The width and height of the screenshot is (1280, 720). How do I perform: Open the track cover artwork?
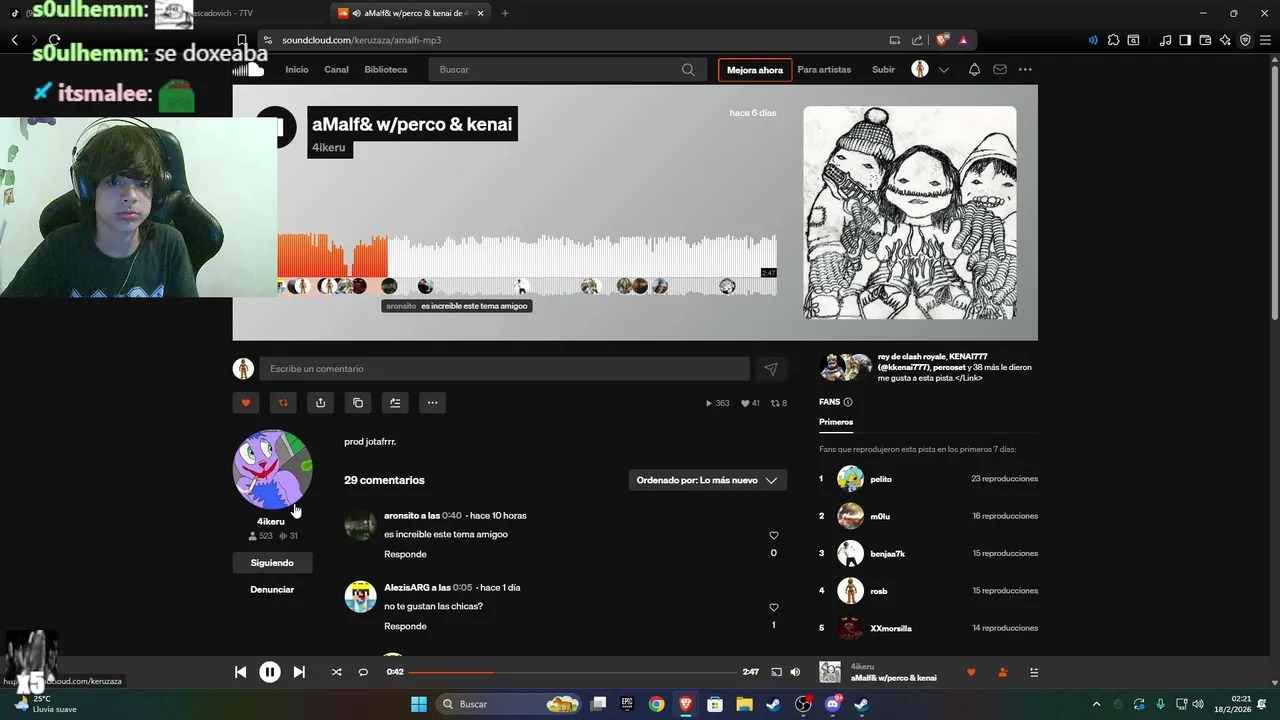coord(910,213)
